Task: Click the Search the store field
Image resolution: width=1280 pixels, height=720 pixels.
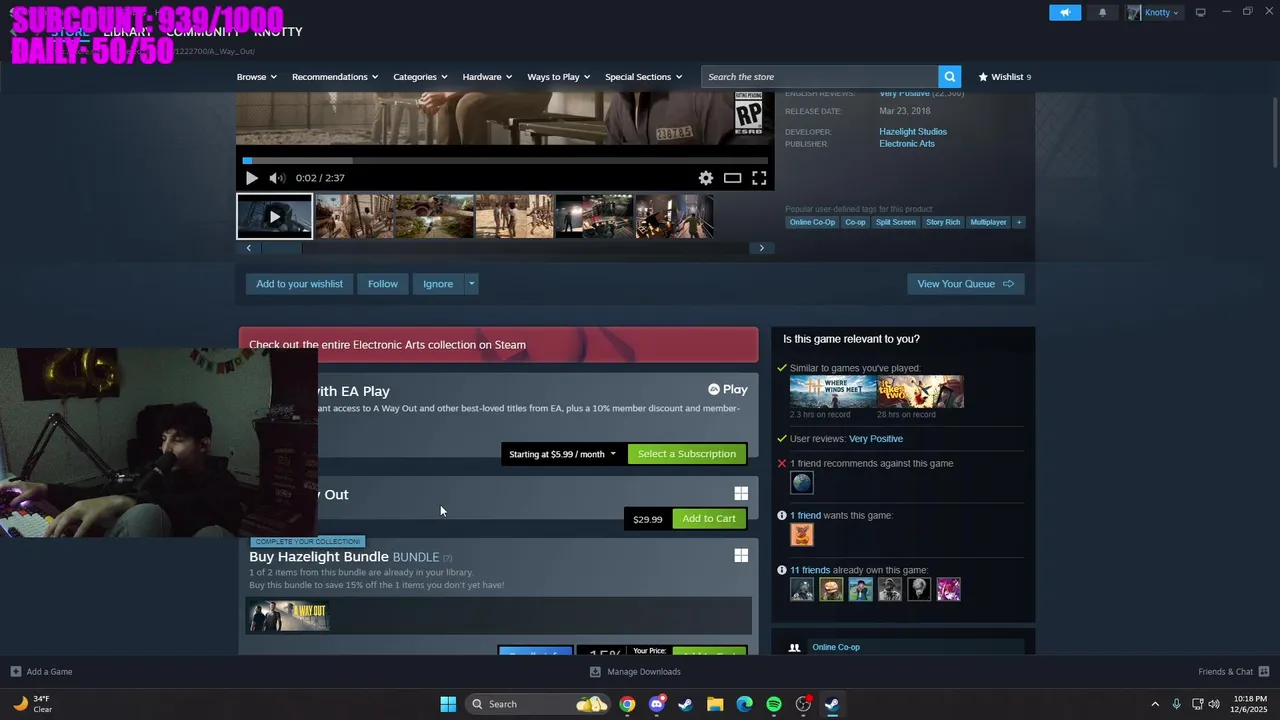Action: pos(820,77)
